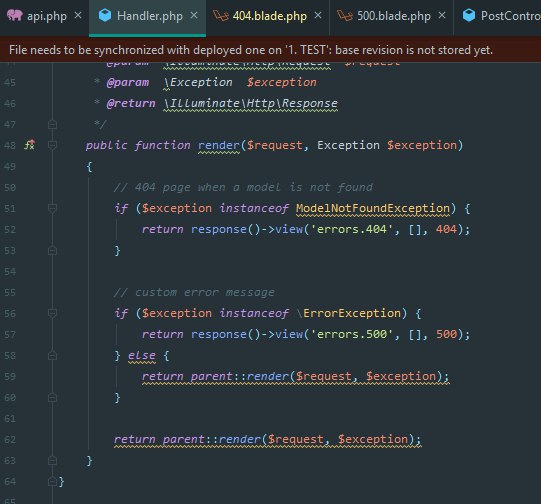Click line number 56 in the gutter
Image resolution: width=541 pixels, height=504 pixels.
tap(10, 313)
